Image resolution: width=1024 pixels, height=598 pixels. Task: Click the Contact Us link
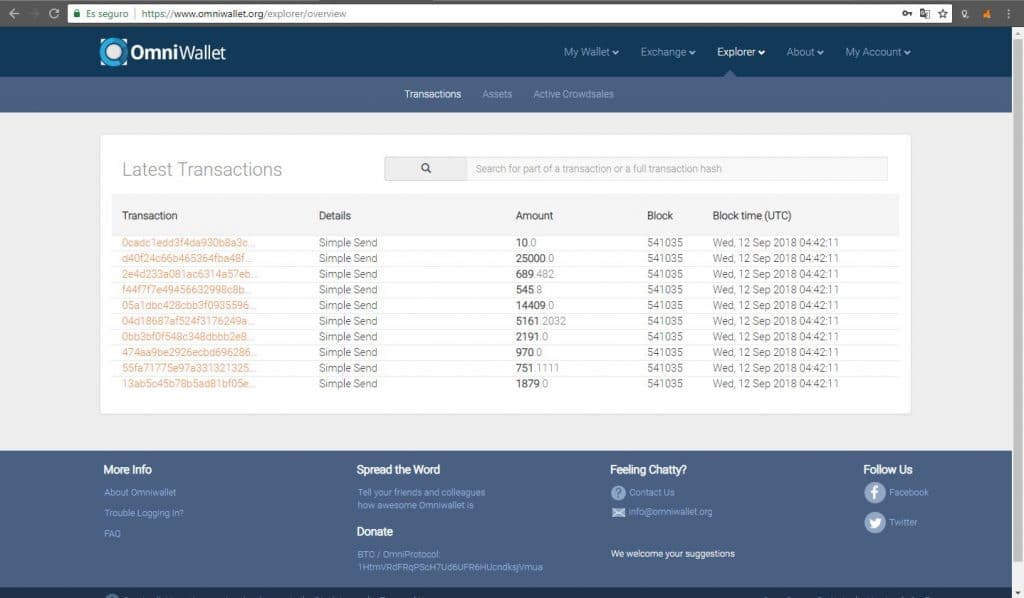click(652, 492)
